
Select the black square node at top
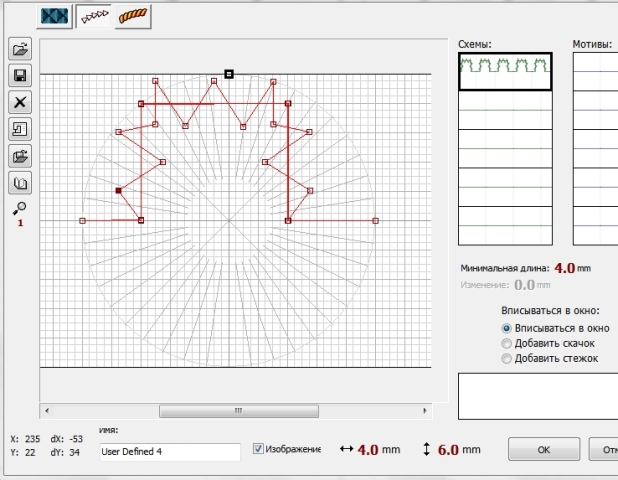(229, 74)
